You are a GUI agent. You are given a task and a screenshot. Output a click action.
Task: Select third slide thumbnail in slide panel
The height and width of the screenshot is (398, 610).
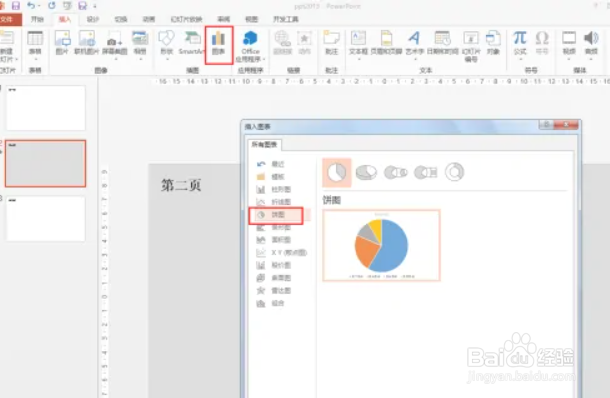(x=46, y=219)
